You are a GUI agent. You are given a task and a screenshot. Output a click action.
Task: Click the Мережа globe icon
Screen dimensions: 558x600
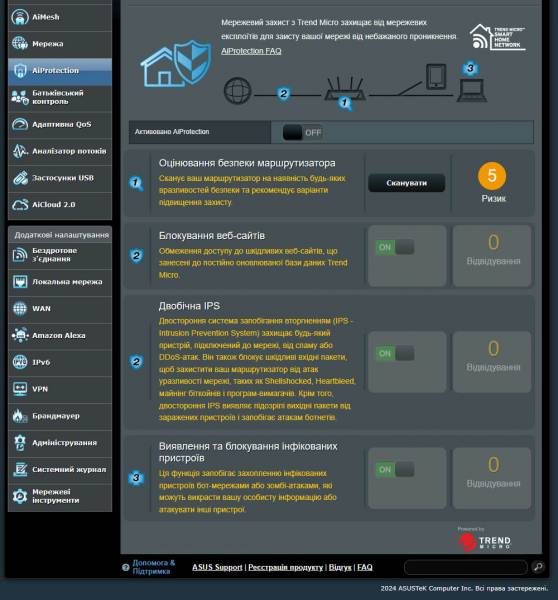tap(20, 43)
